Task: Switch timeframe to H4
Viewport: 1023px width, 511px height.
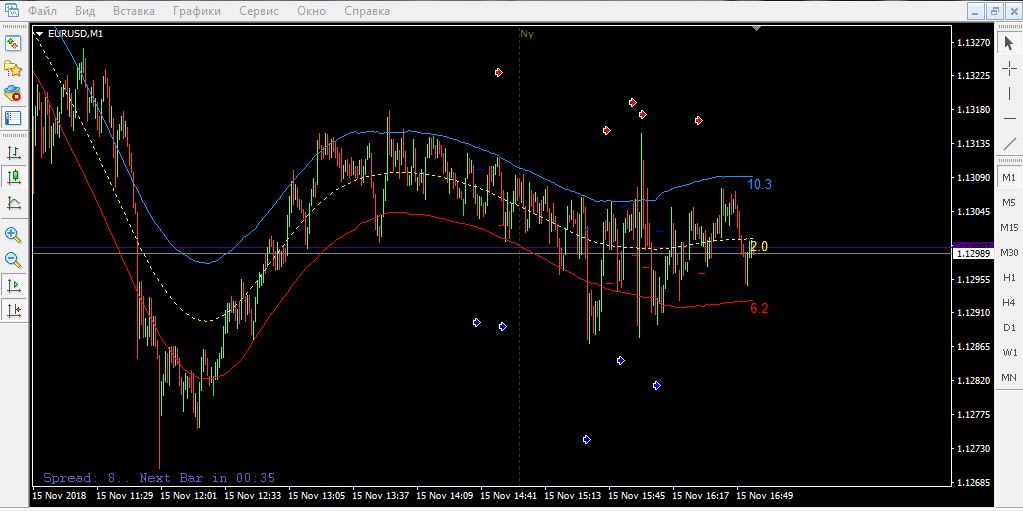Action: (1009, 302)
